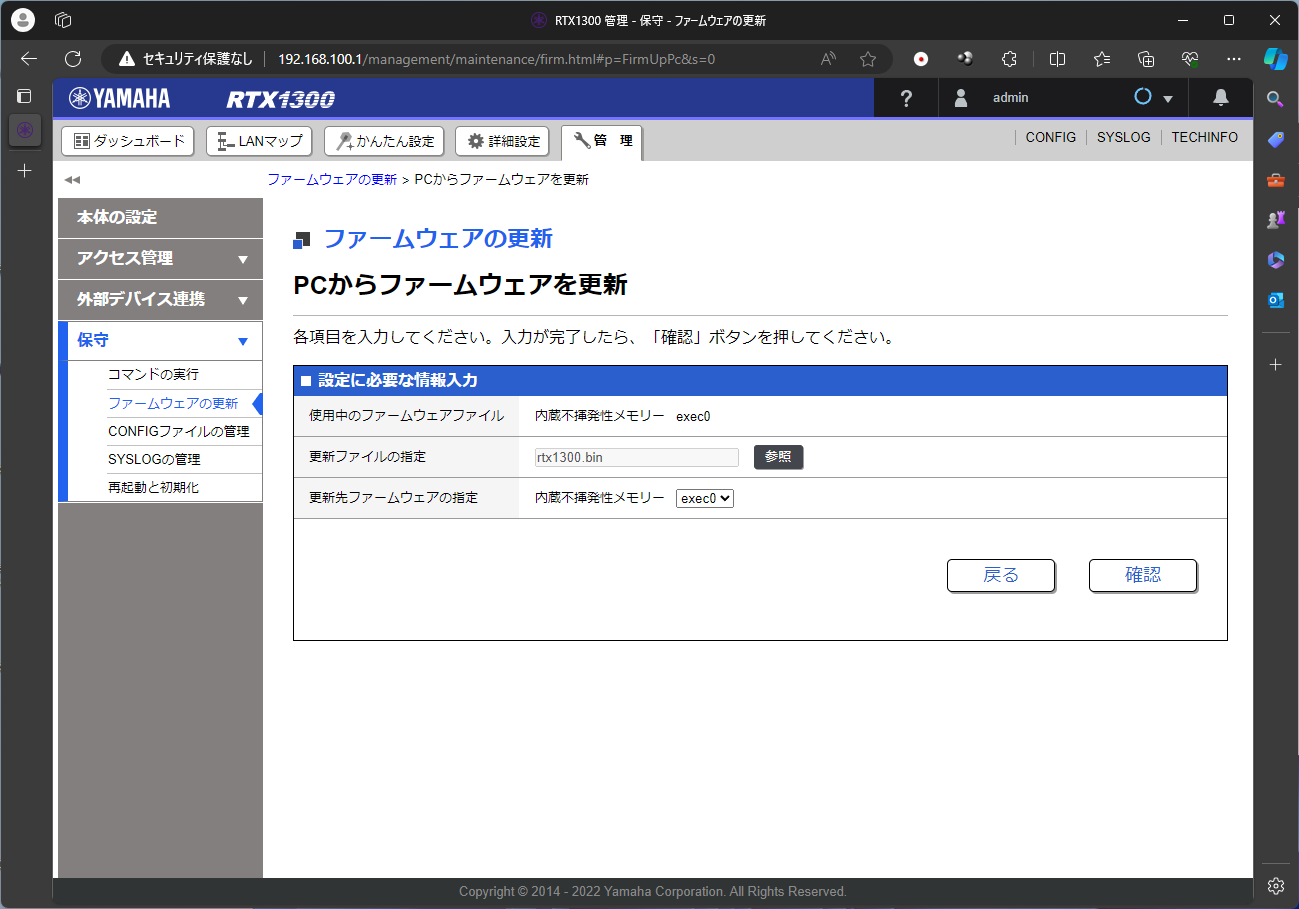Switch to 詳細設定 tab
1299x909 pixels.
[x=502, y=141]
